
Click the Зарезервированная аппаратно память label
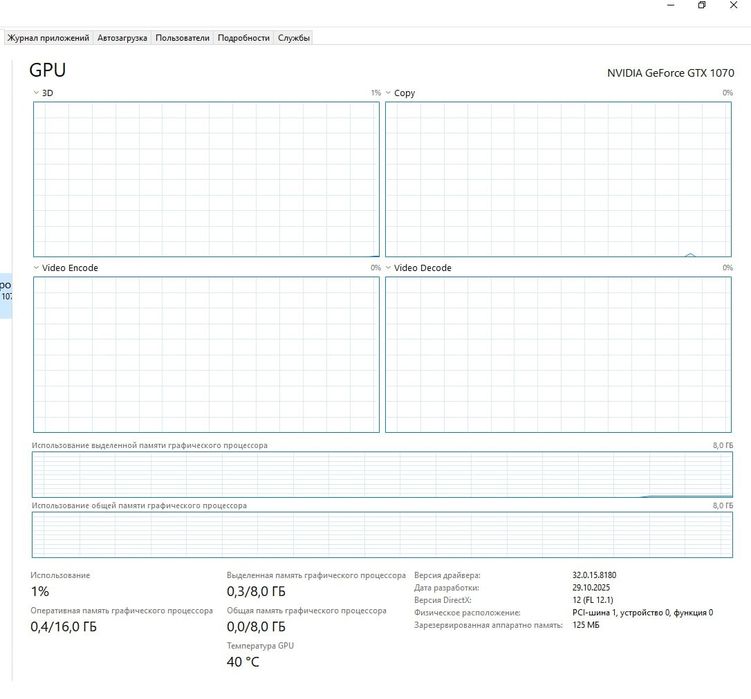(x=488, y=625)
